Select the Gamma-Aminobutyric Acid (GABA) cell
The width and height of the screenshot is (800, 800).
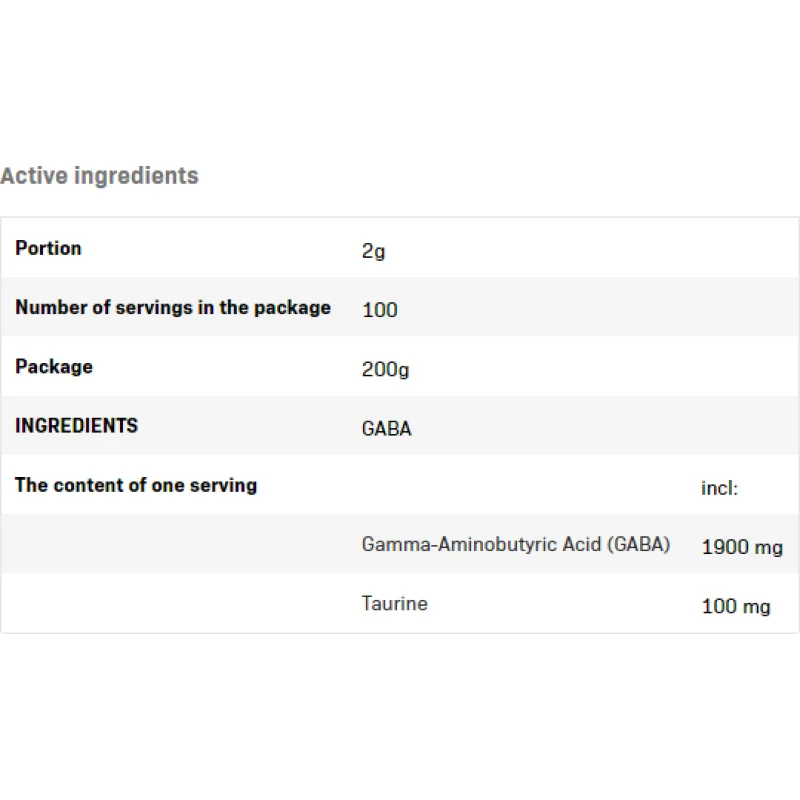[x=516, y=545]
